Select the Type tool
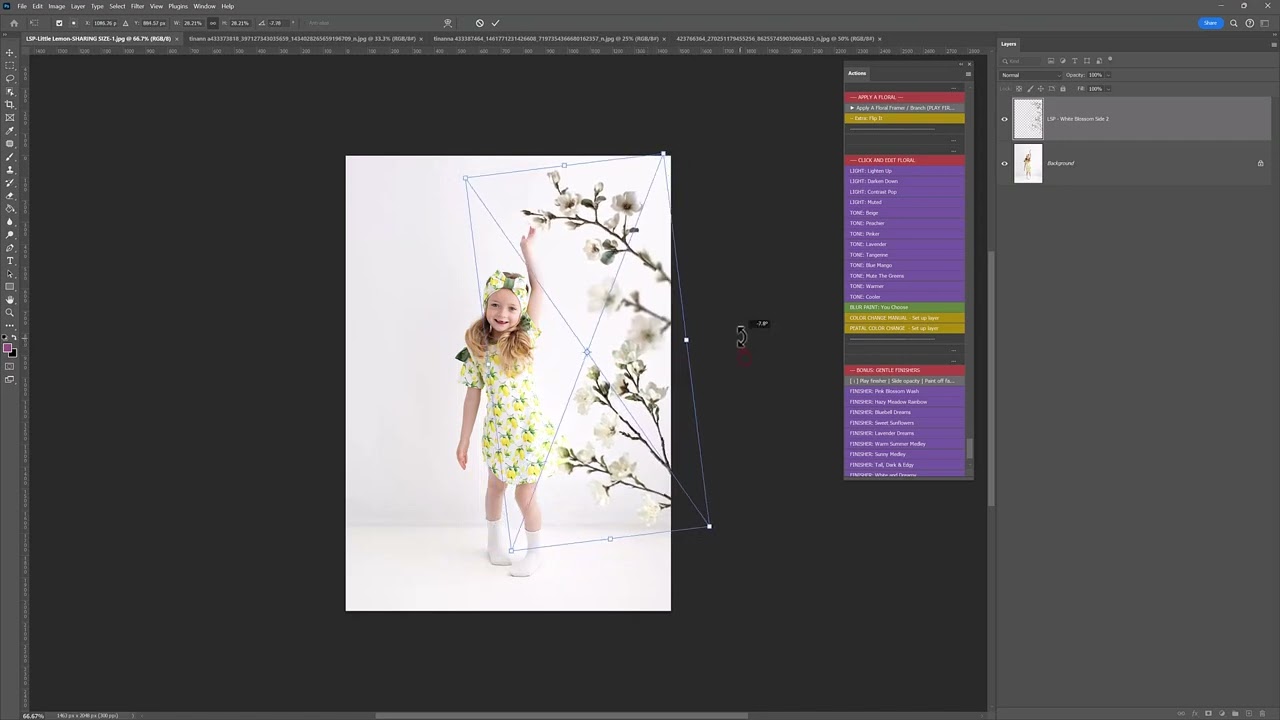This screenshot has height=720, width=1280. 10,261
